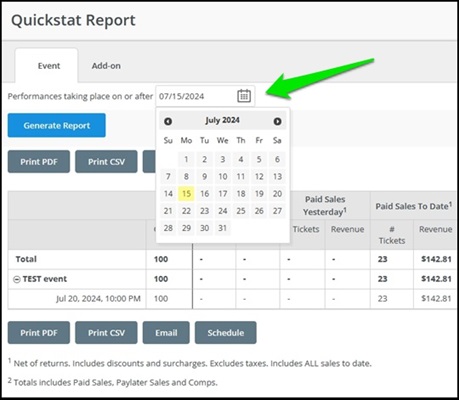Click the bottom Print CSV button

click(106, 333)
